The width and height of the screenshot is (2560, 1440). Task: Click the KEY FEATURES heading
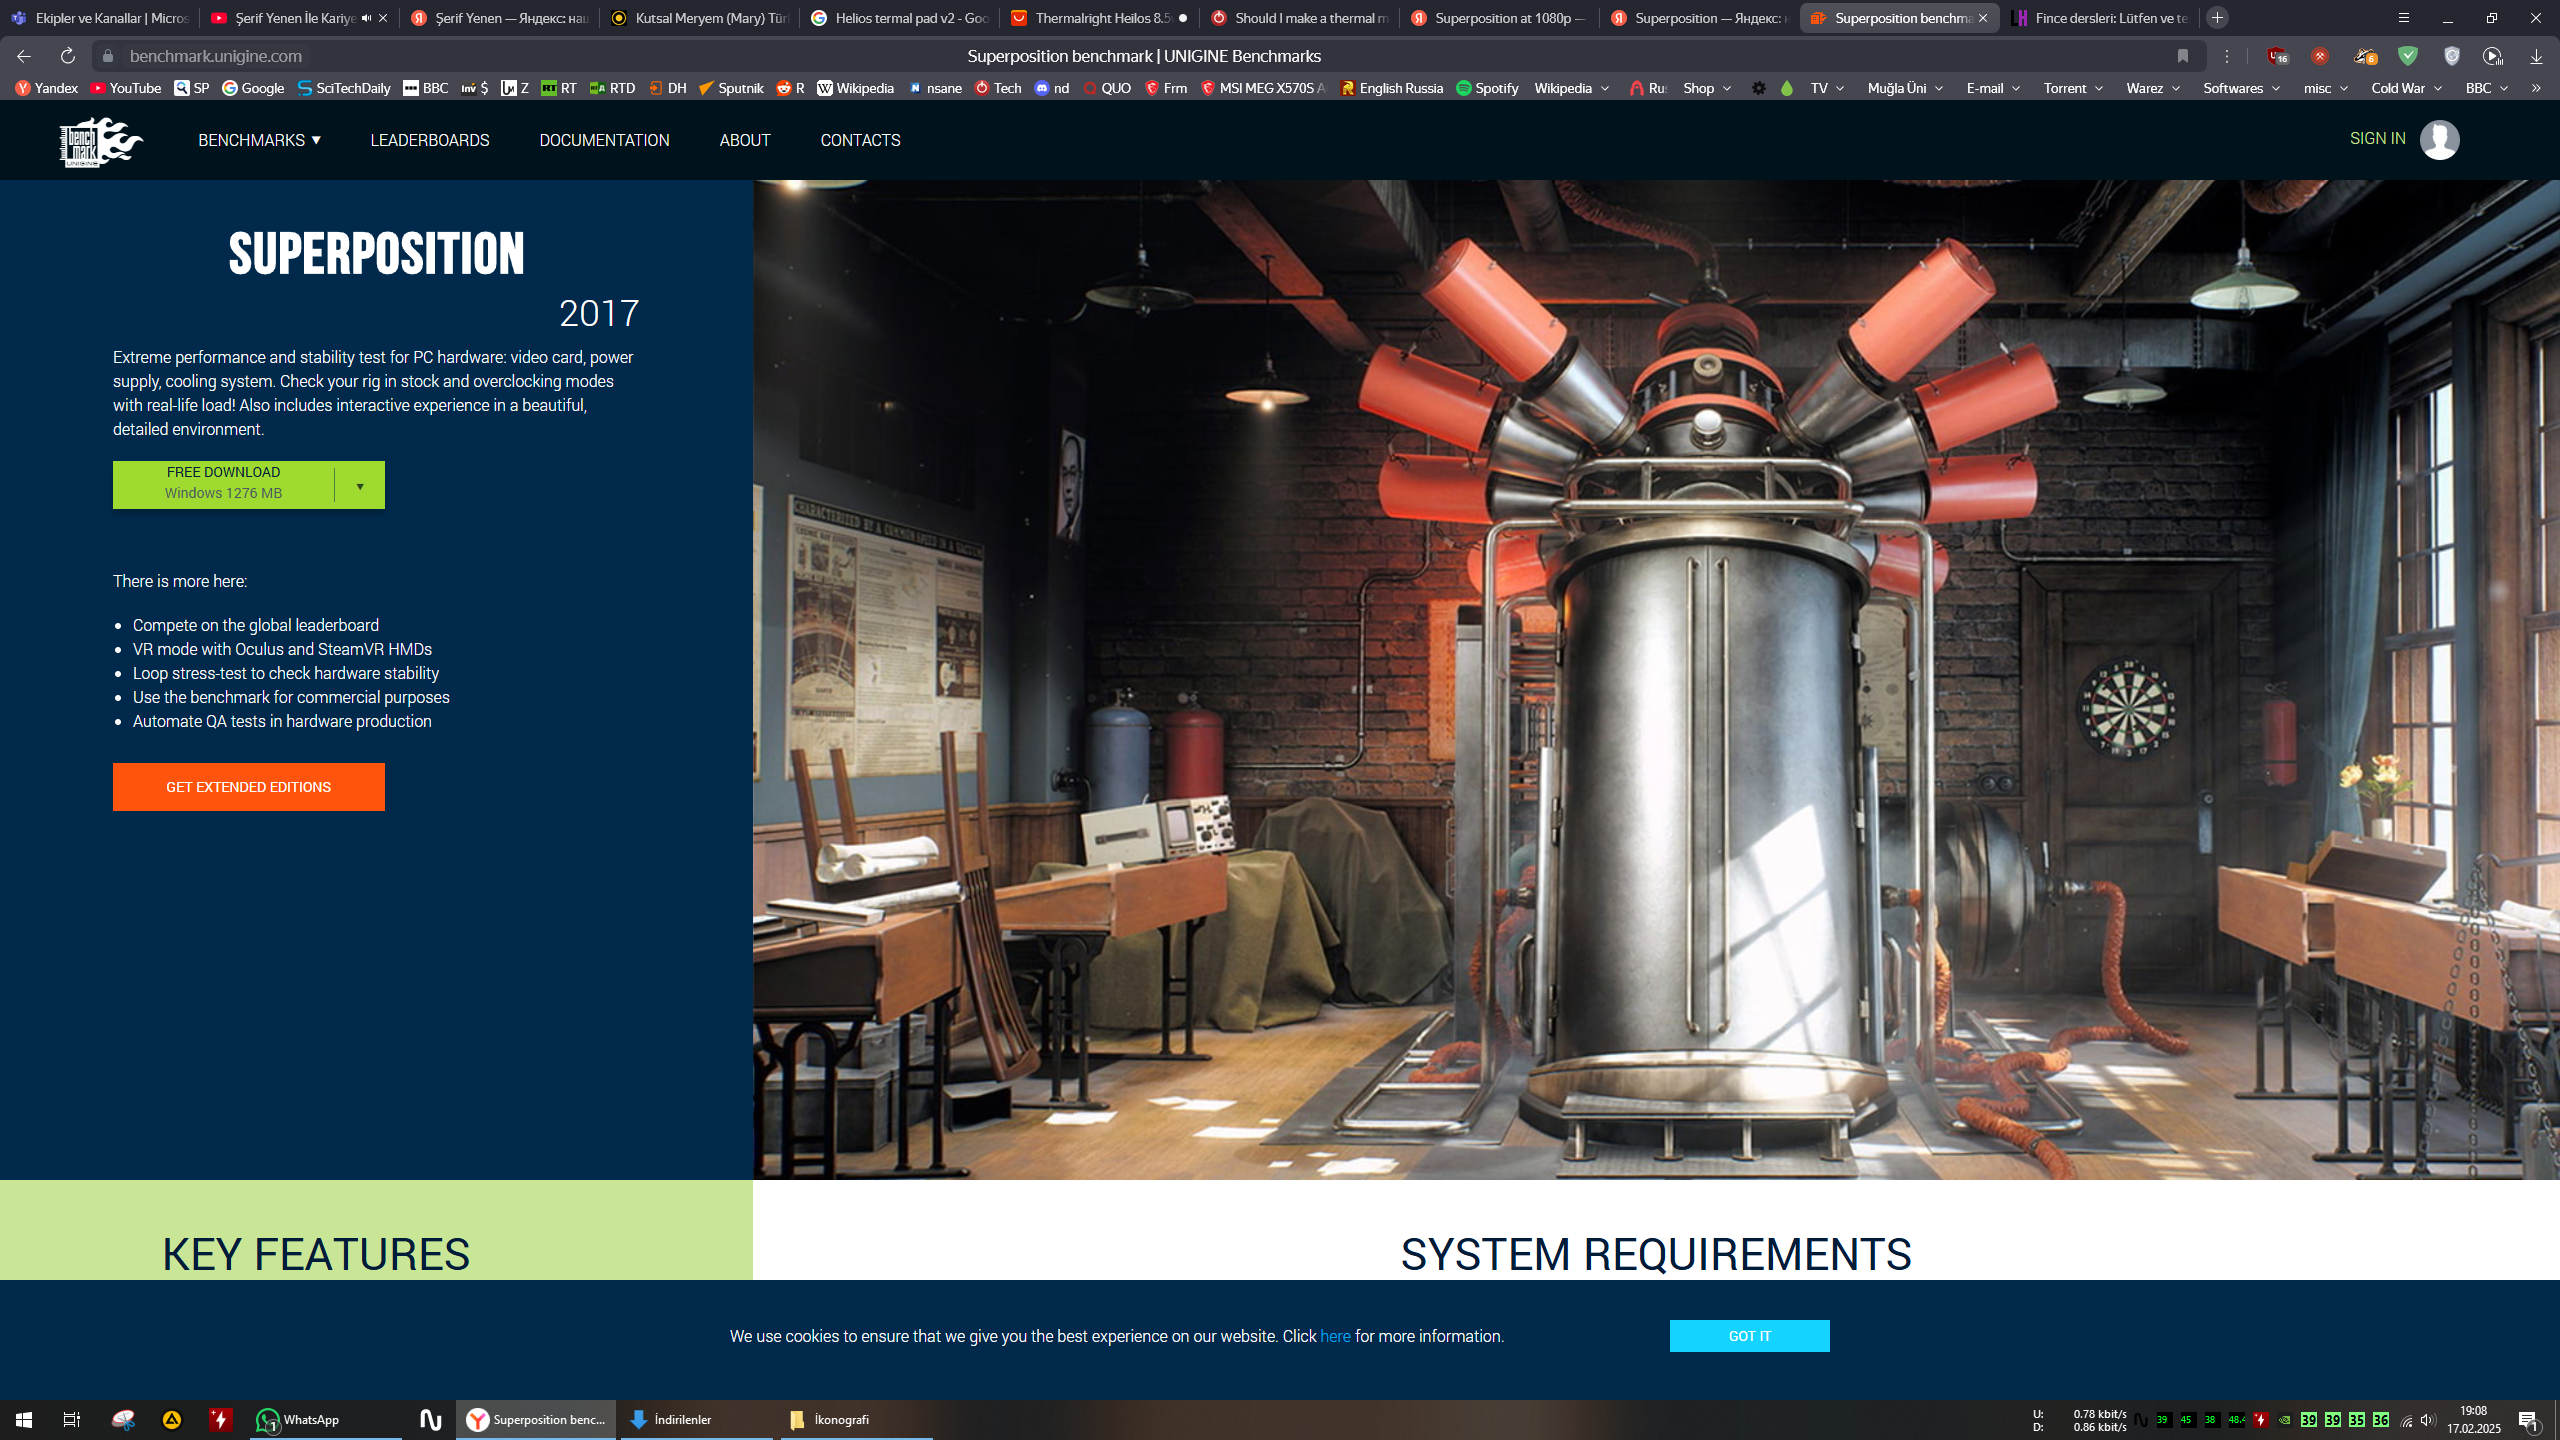(316, 1254)
